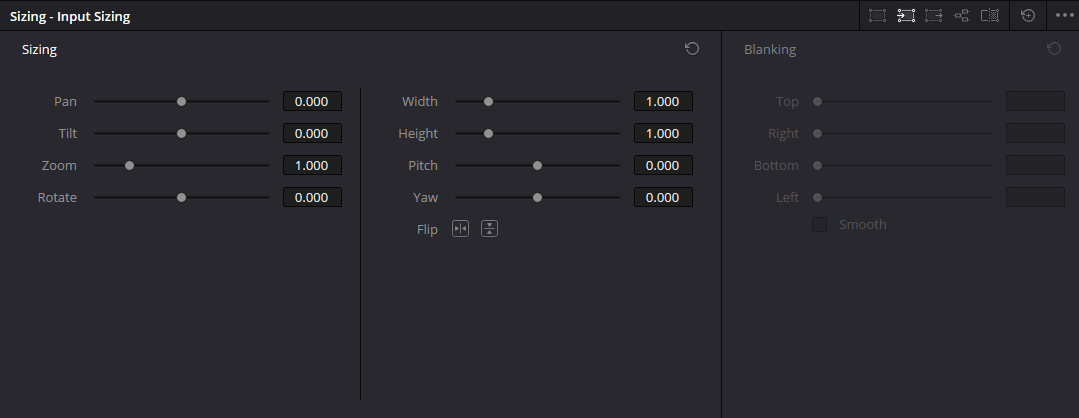The width and height of the screenshot is (1079, 418).
Task: Click the Blanking Left slider handle
Action: click(818, 198)
